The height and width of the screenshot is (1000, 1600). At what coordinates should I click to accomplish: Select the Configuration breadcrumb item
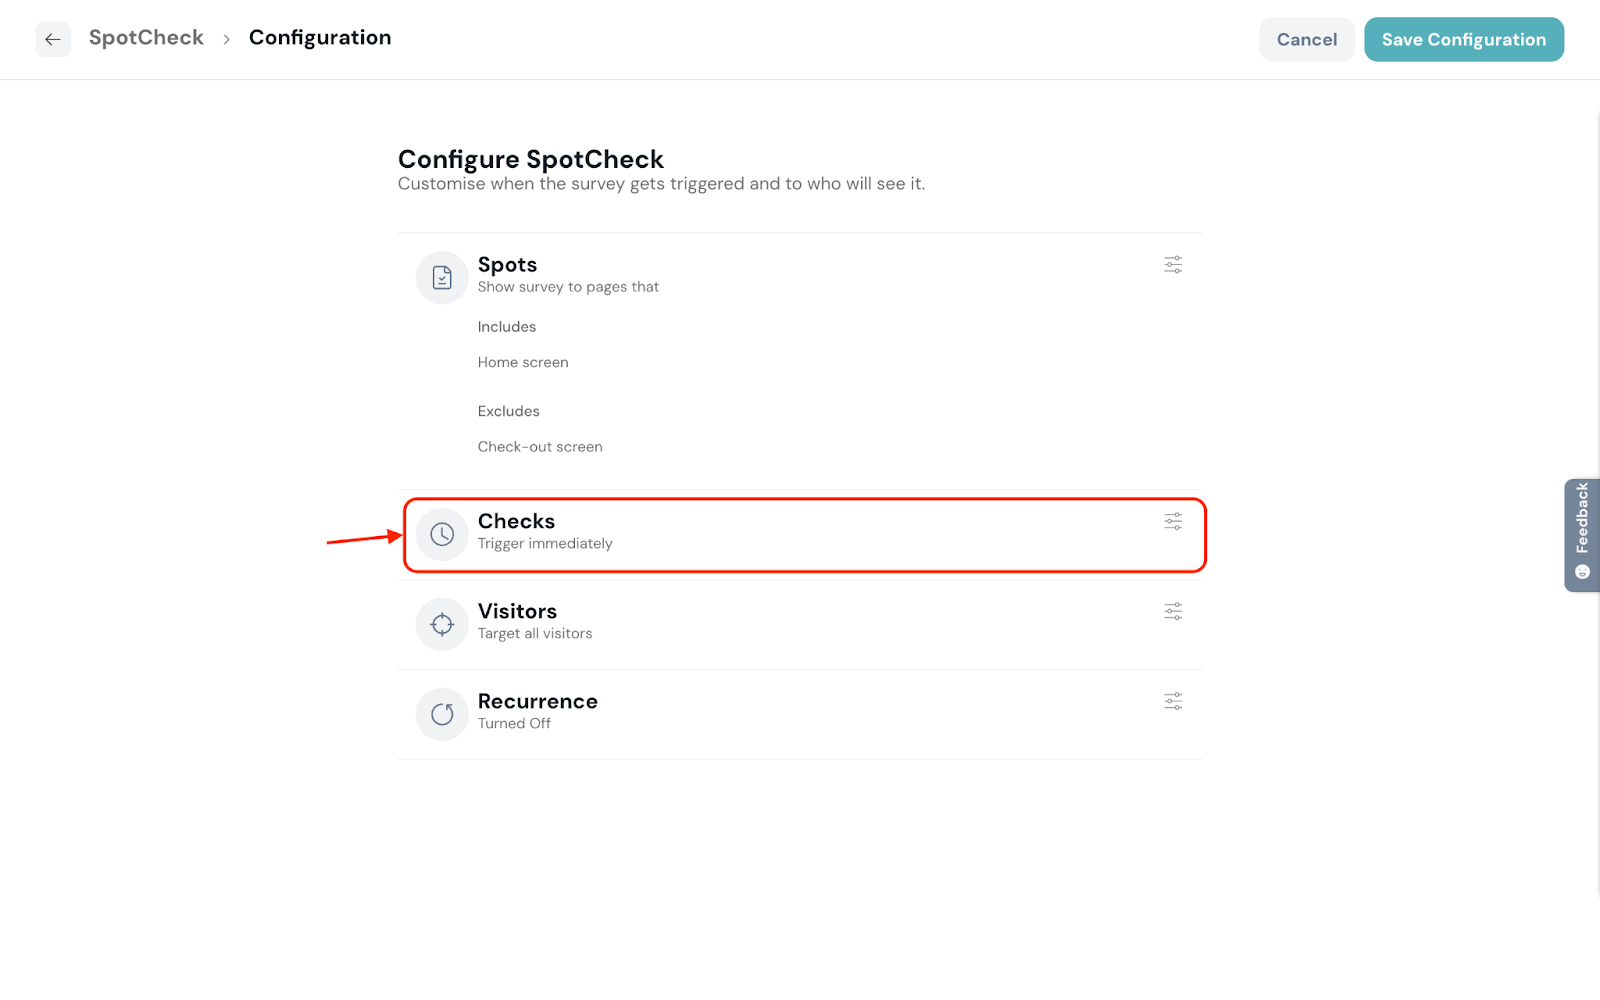coord(320,38)
